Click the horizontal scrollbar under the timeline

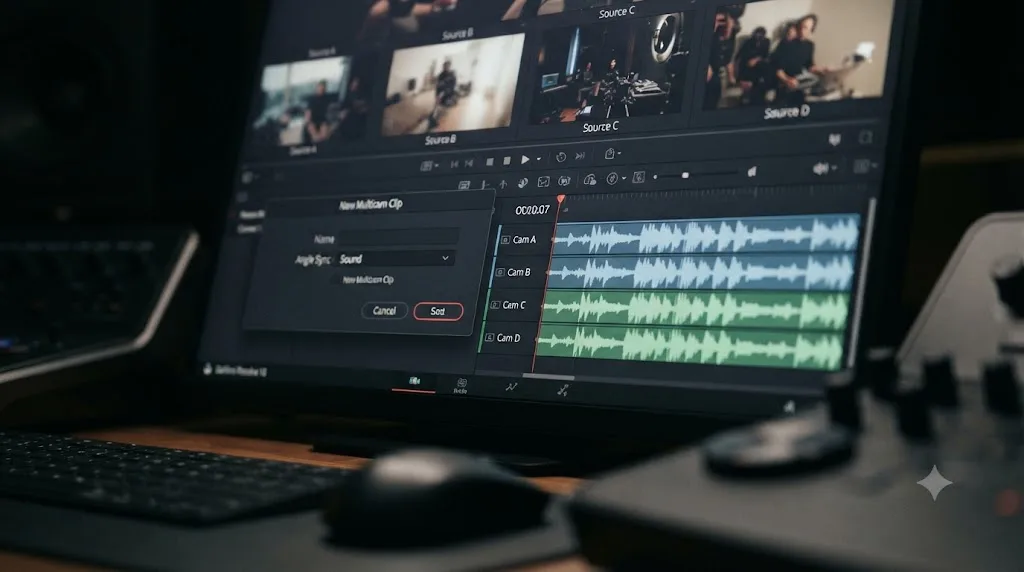point(549,377)
